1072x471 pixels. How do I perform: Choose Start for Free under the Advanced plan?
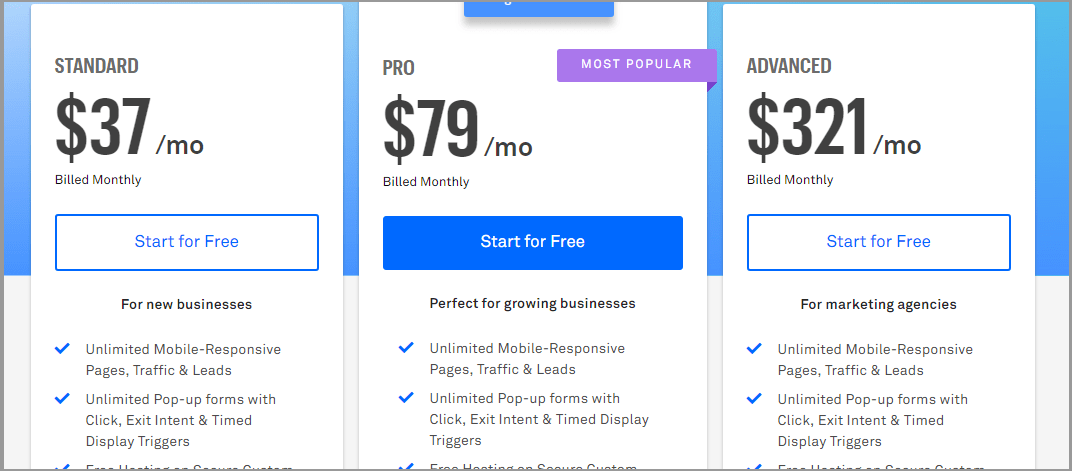tap(878, 242)
